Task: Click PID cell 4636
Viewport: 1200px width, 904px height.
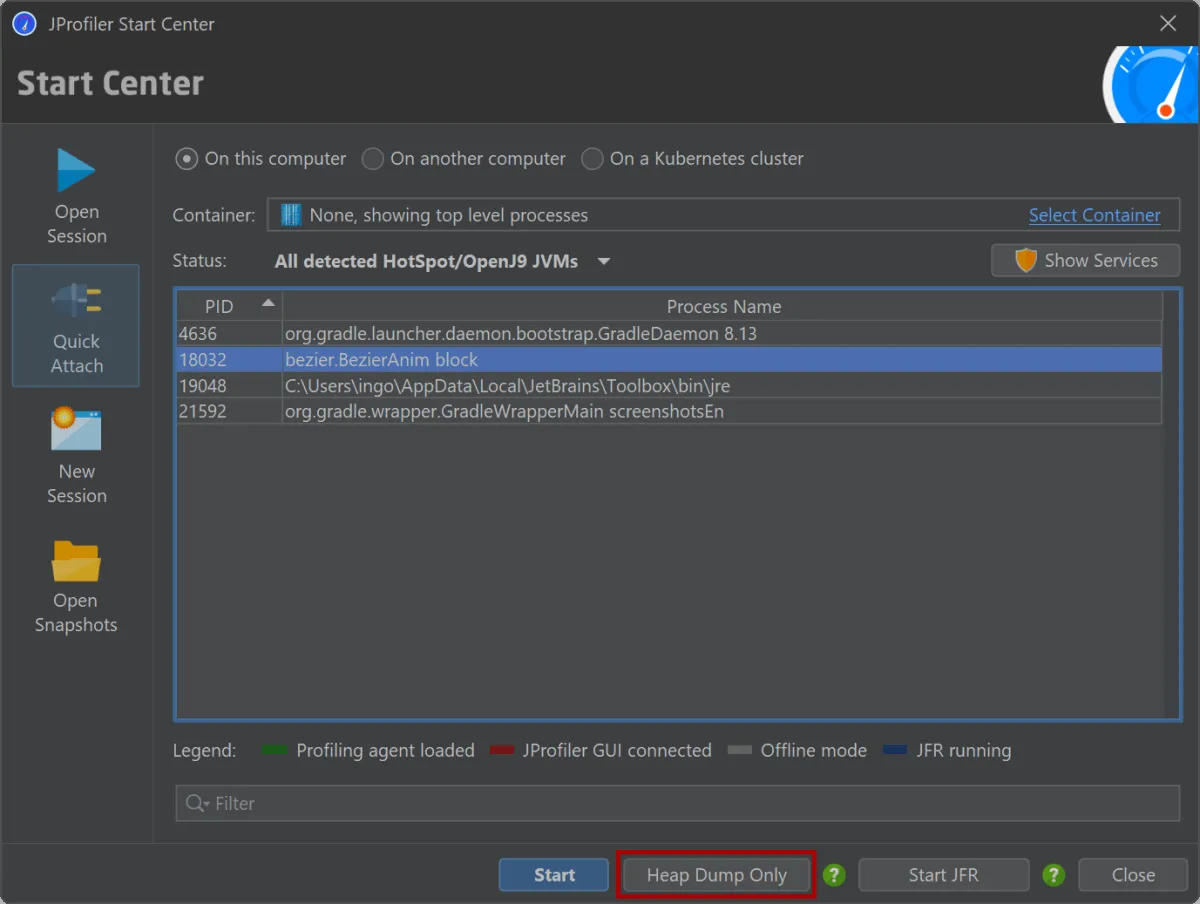Action: [x=229, y=334]
